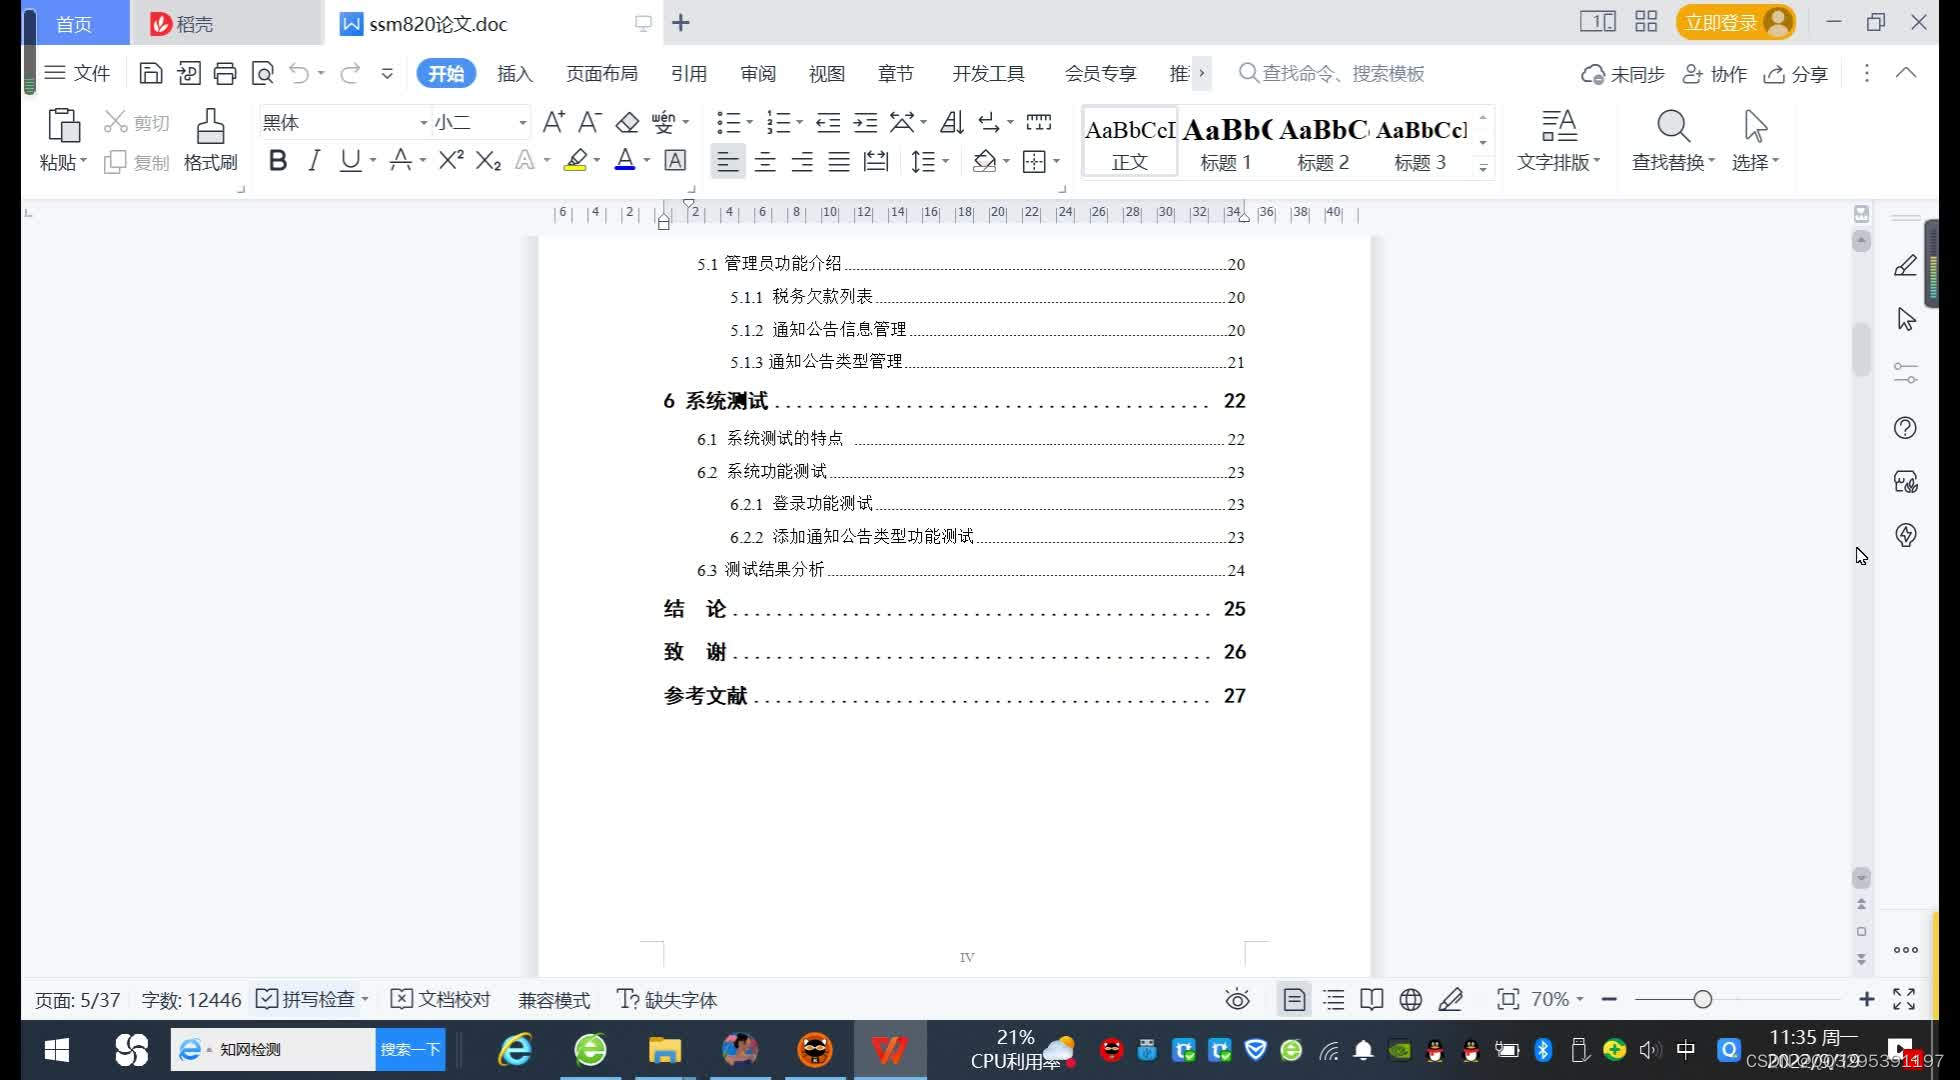Open new document tab with plus
Viewport: 1960px width, 1080px height.
(681, 23)
